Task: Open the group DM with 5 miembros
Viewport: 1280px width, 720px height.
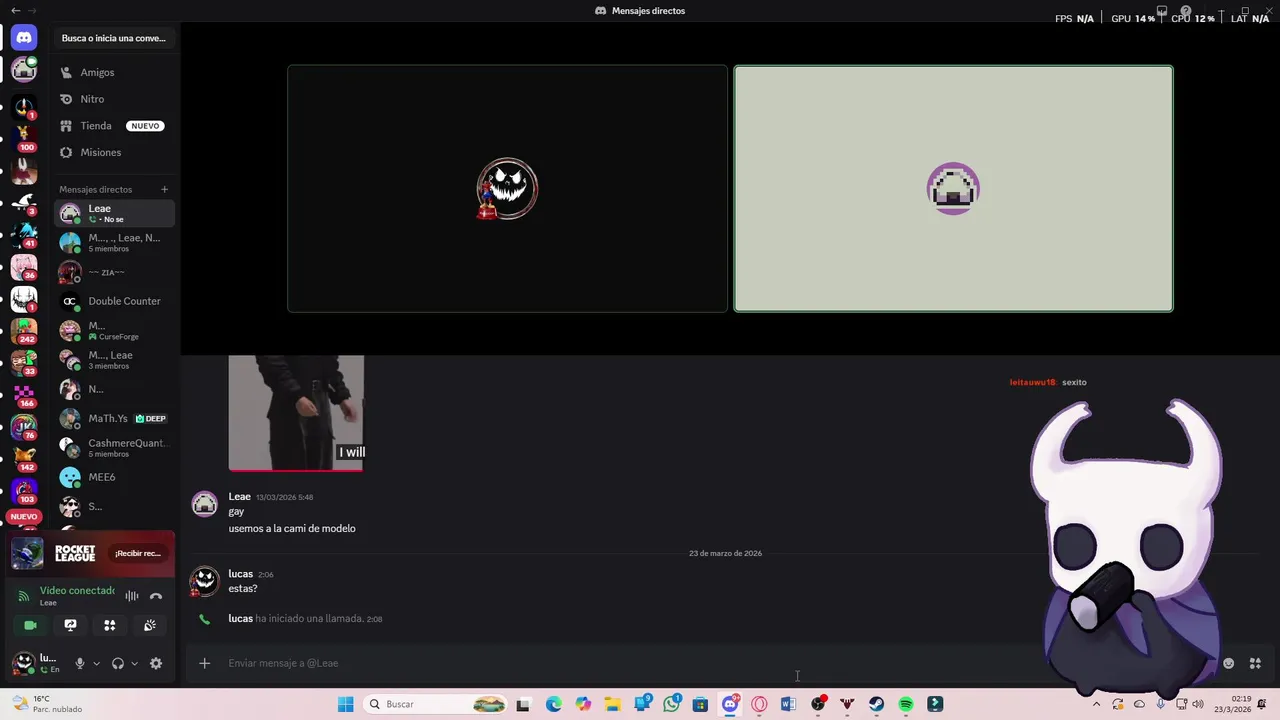Action: 114,242
